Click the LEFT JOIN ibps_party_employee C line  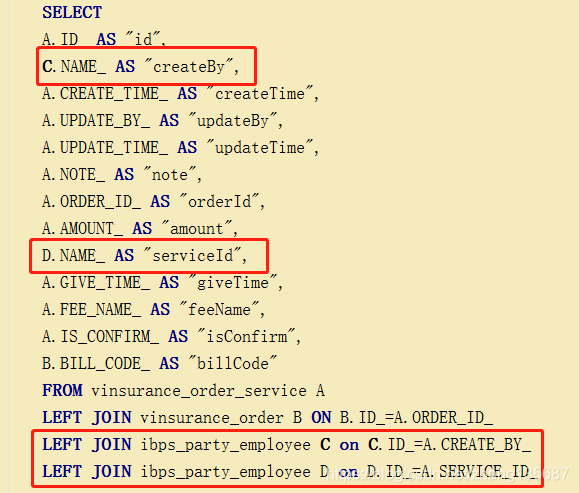[287, 445]
